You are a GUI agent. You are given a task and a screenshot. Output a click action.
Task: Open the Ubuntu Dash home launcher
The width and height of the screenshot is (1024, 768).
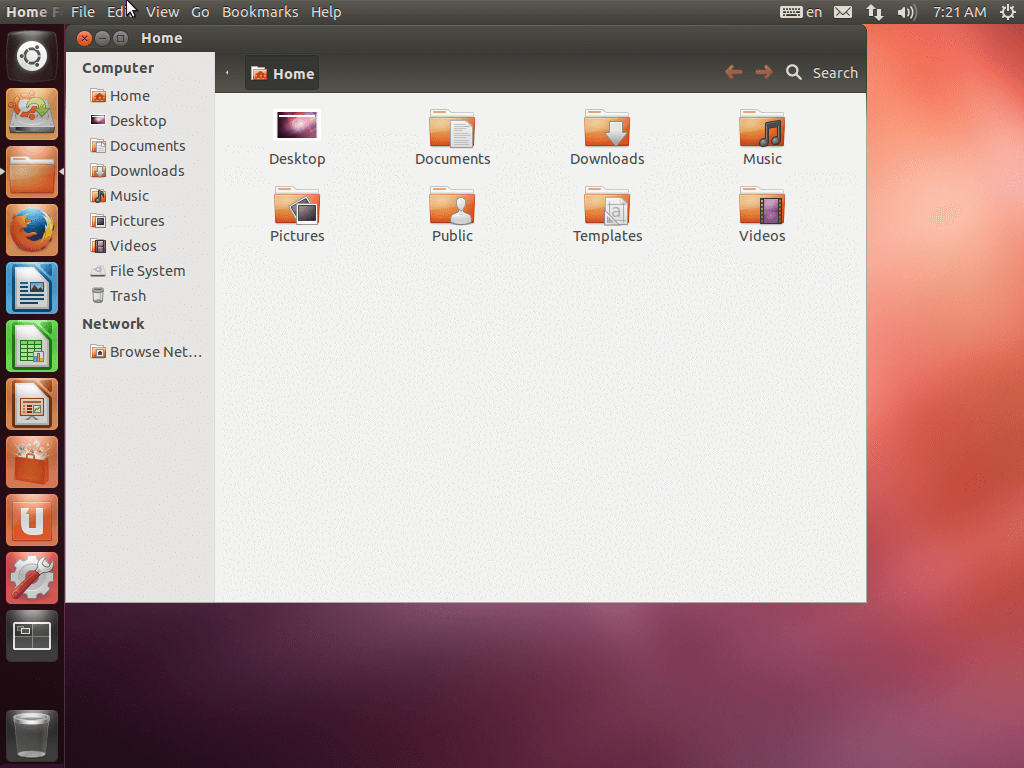[x=32, y=56]
